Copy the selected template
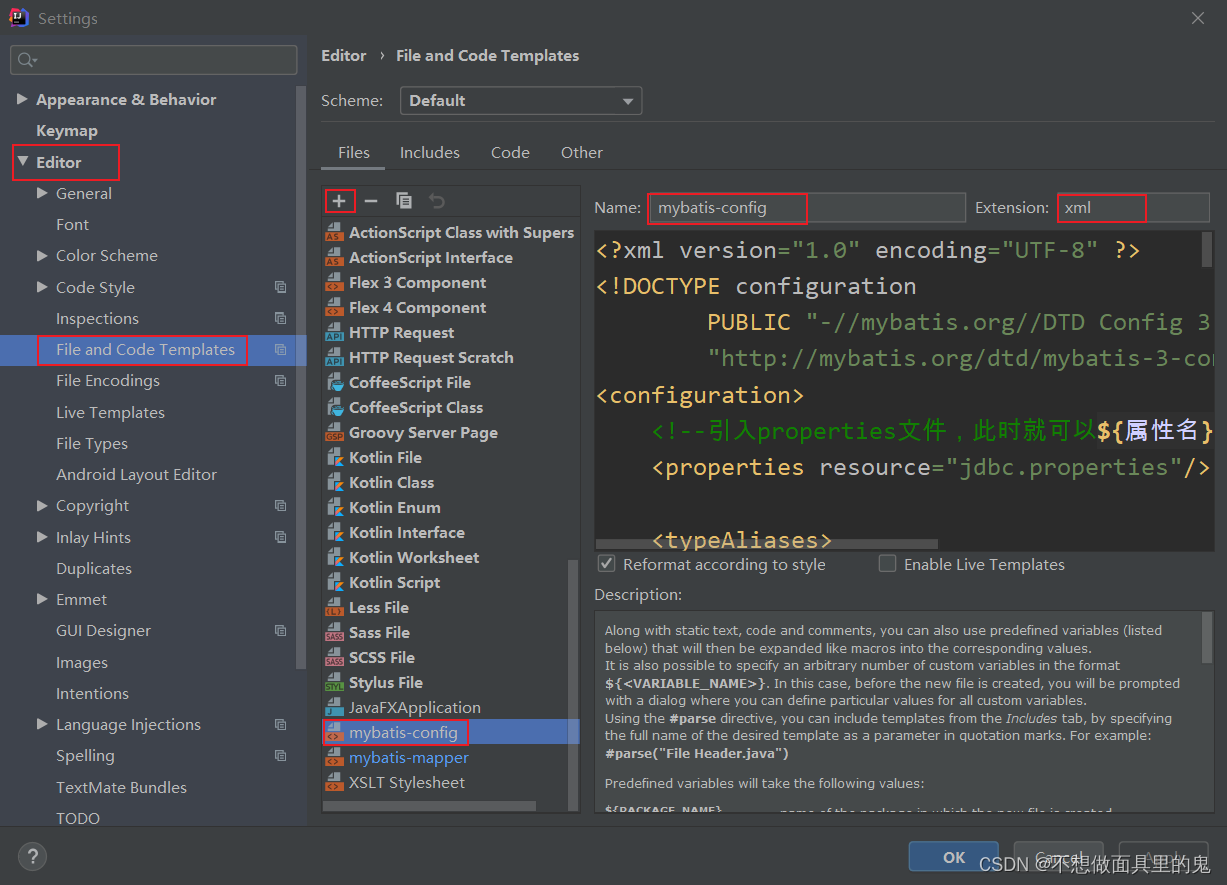This screenshot has height=885, width=1227. [x=404, y=201]
